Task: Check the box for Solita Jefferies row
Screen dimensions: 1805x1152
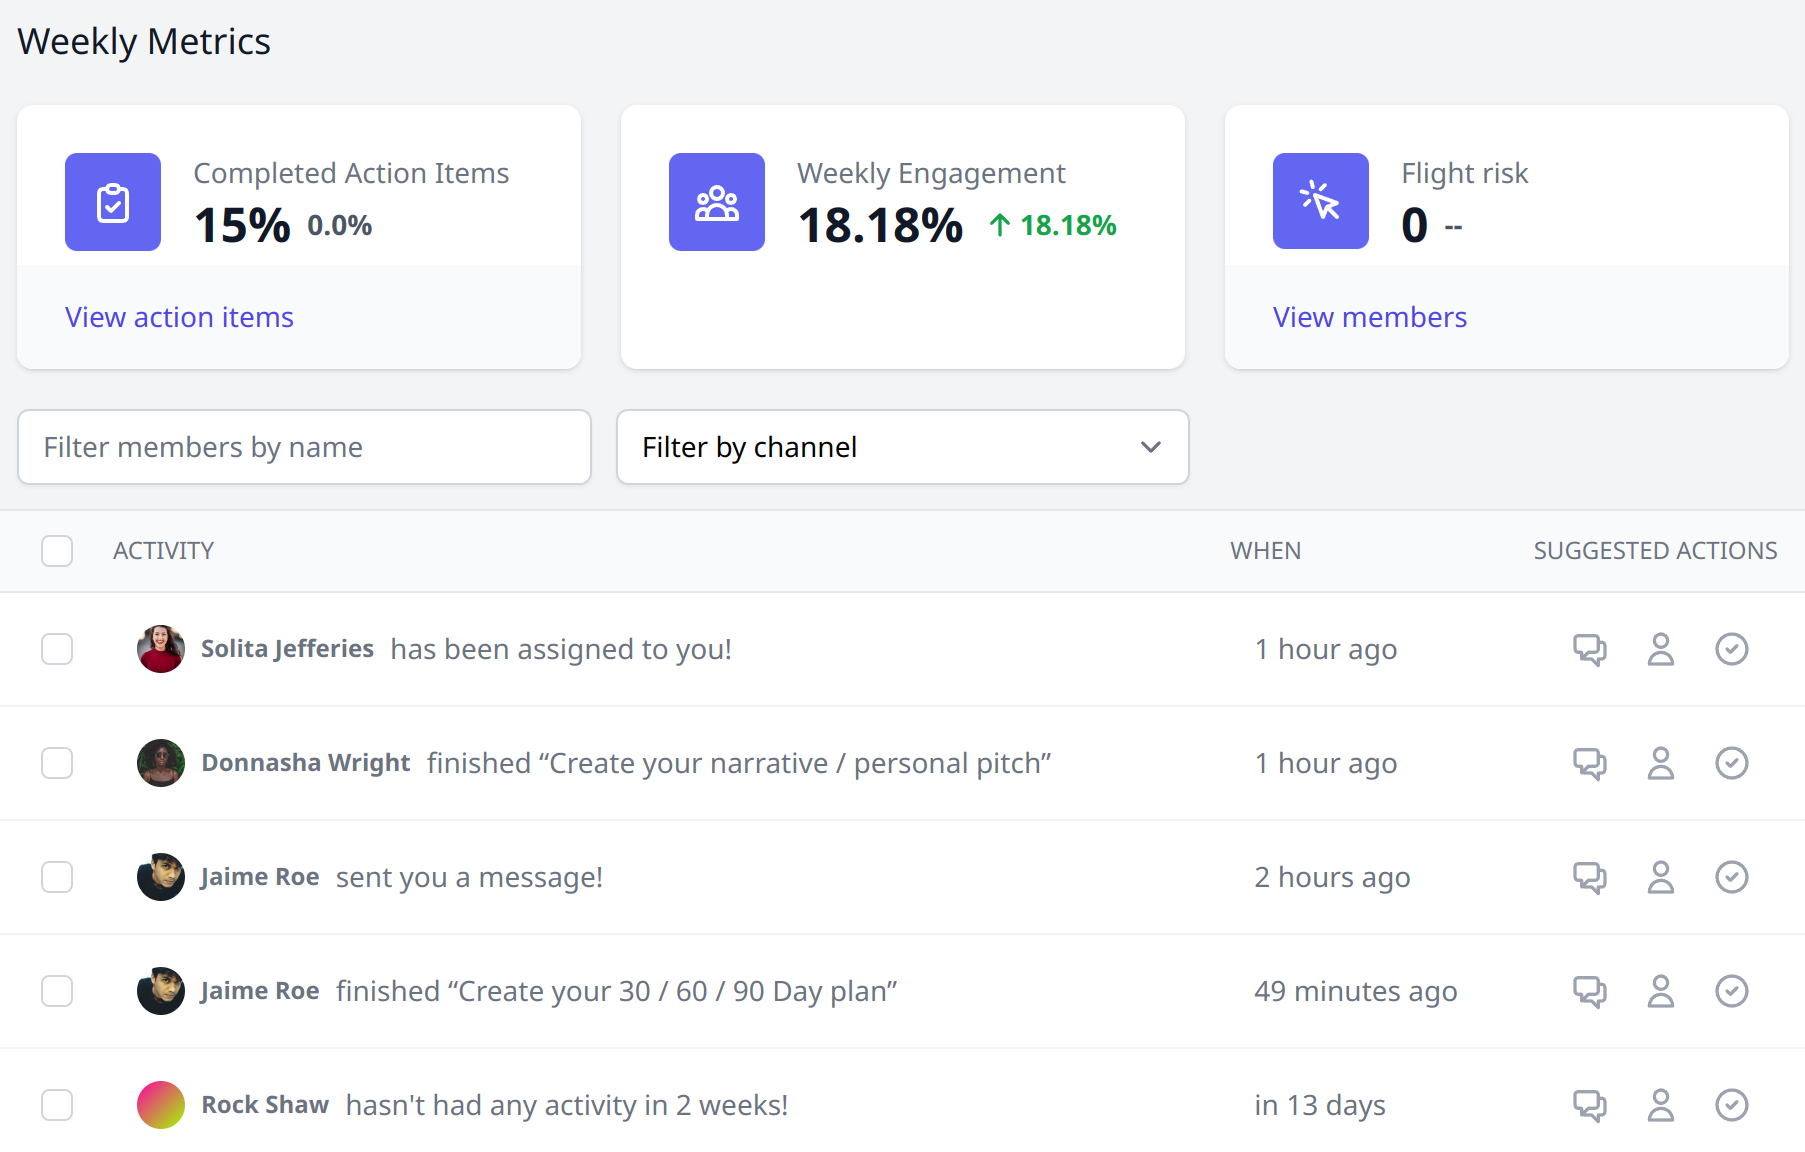Action: tap(57, 649)
